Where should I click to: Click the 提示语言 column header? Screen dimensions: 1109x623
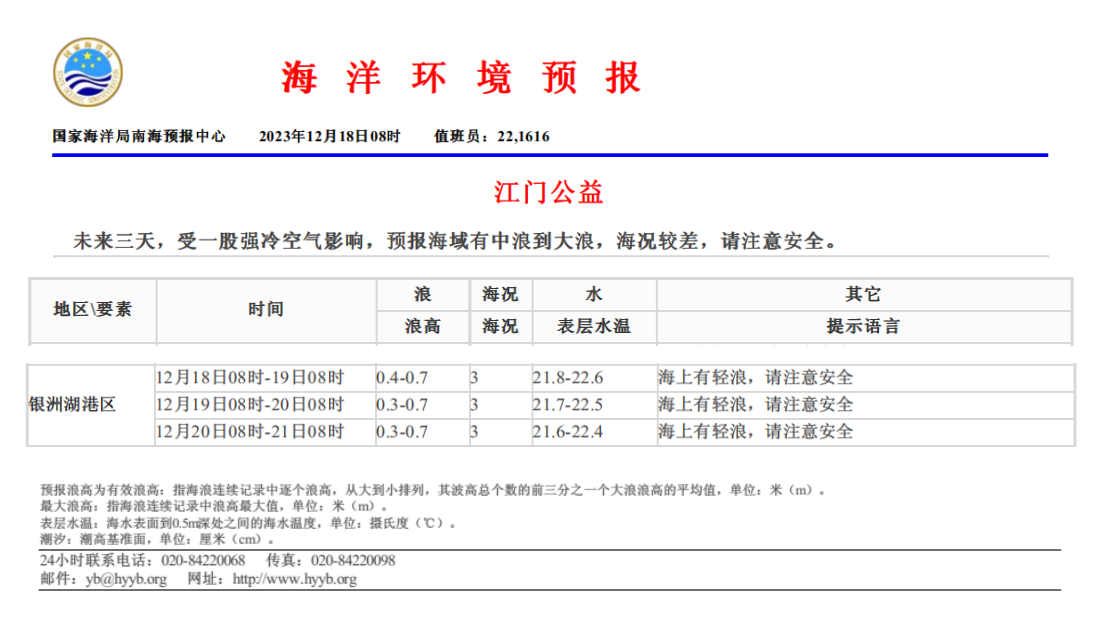pyautogui.click(x=862, y=326)
